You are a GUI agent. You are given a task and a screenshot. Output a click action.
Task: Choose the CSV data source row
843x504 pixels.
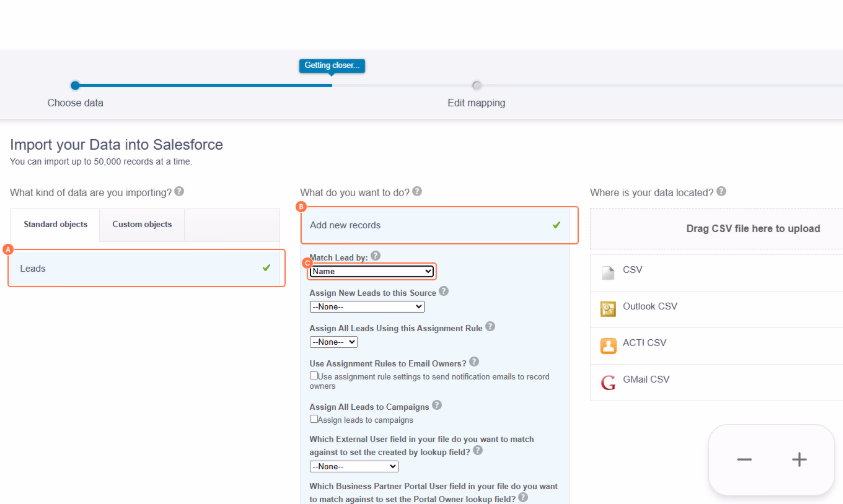point(717,273)
